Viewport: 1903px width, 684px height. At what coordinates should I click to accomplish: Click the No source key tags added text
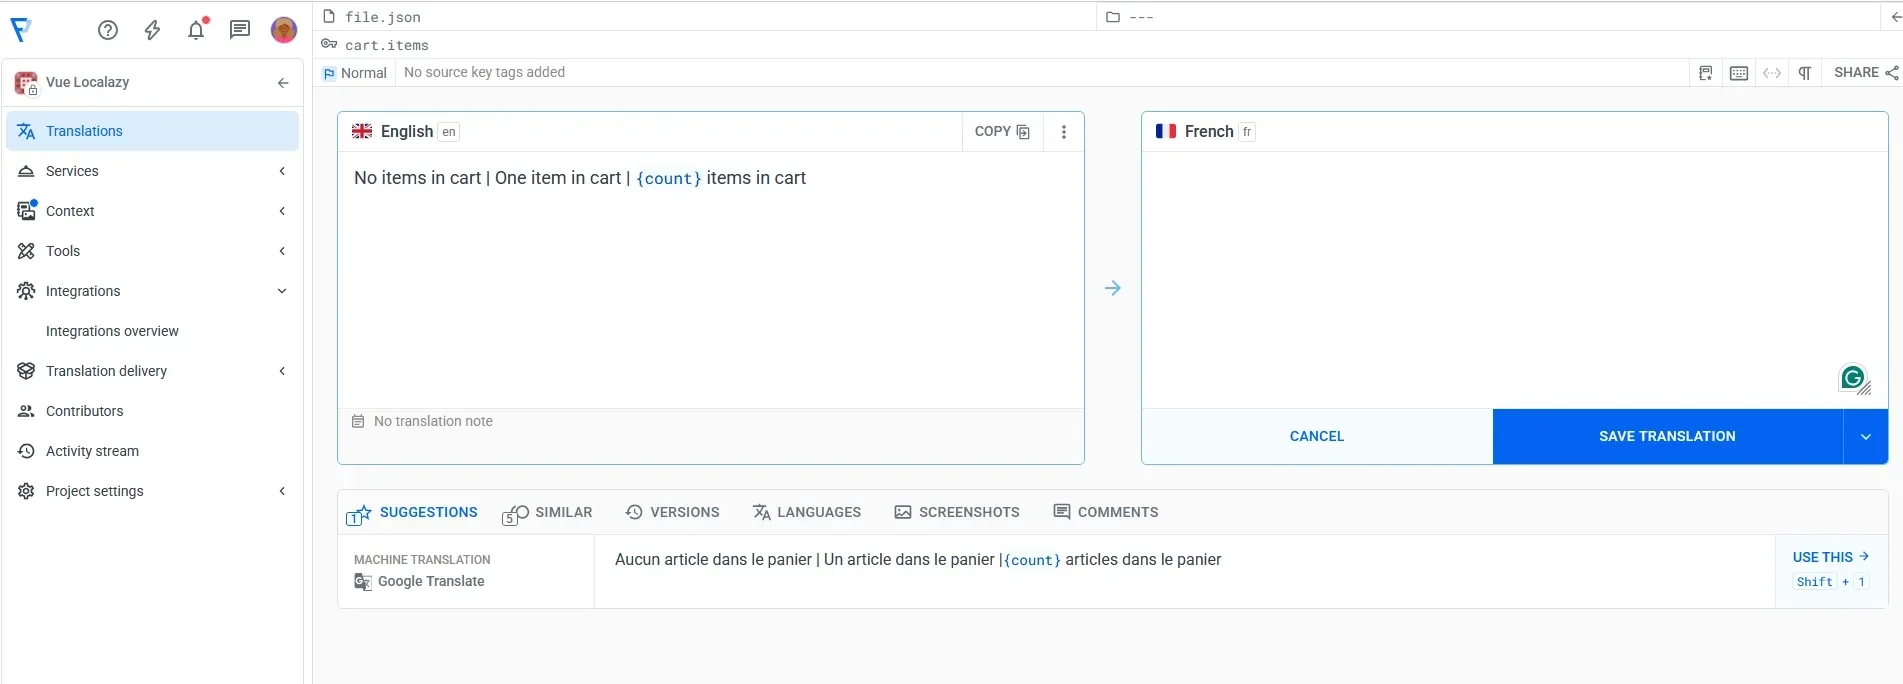(484, 72)
